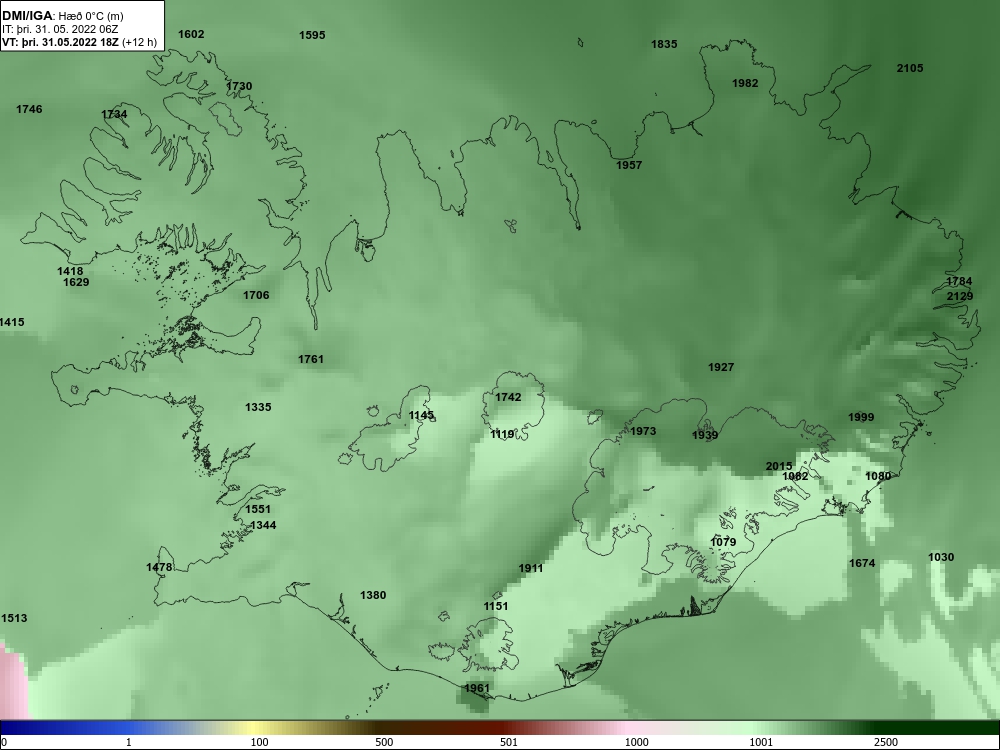The height and width of the screenshot is (750, 1000).
Task: Click the 1418 height label
Action: (x=70, y=271)
